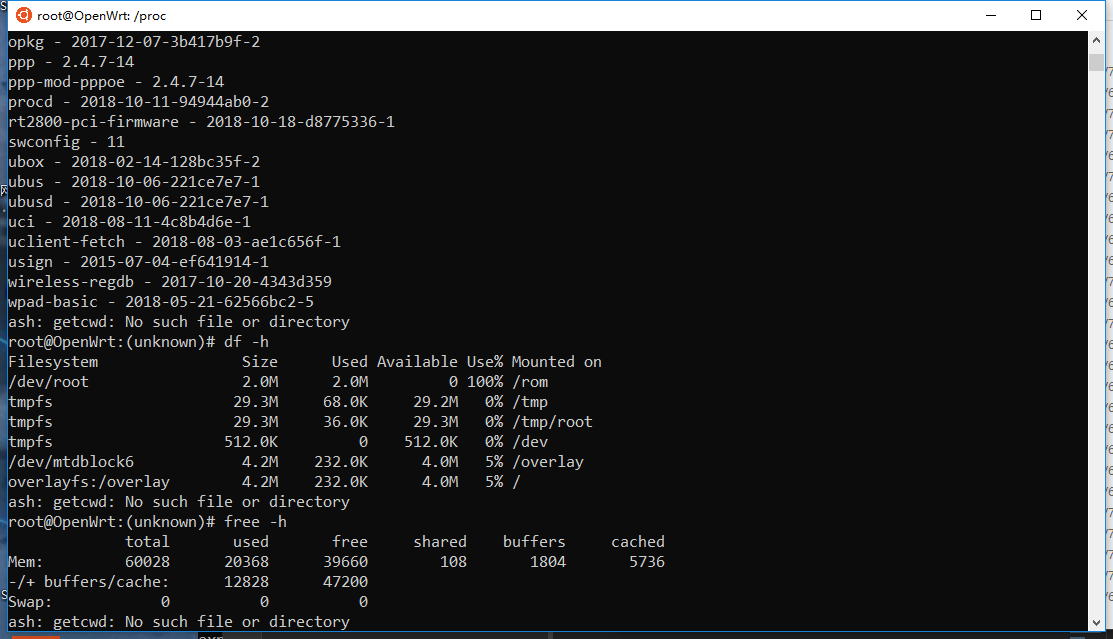Click the Swap: row label
1113x639 pixels.
point(30,602)
